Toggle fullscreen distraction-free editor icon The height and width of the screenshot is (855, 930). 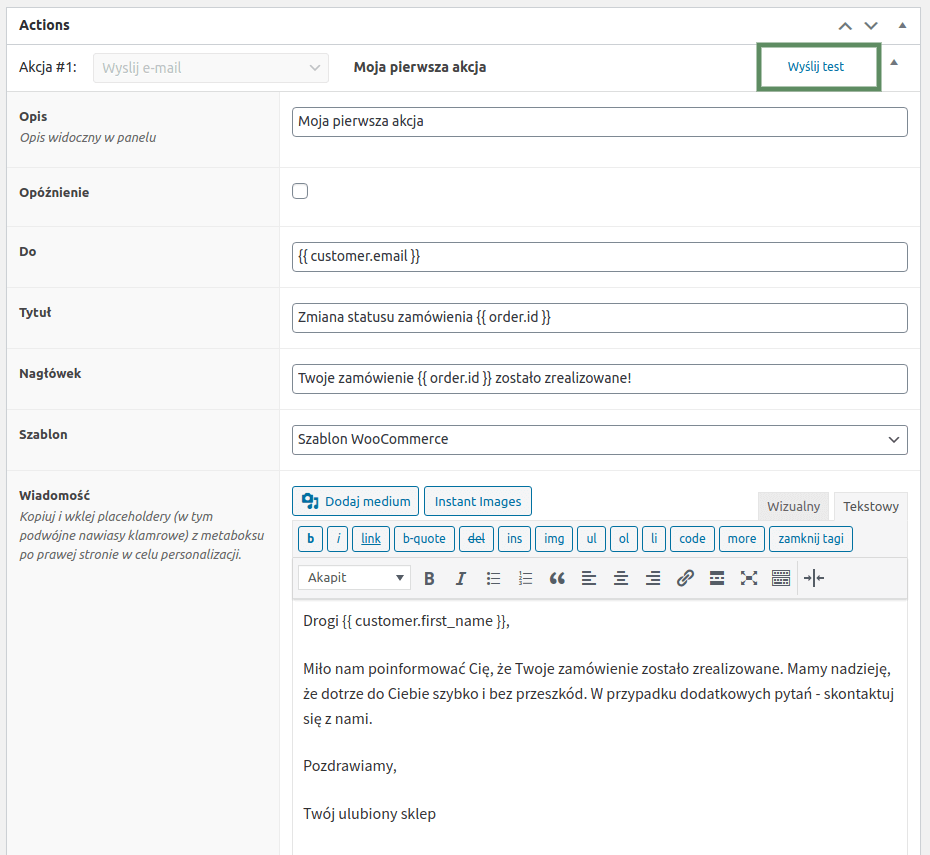pos(749,578)
